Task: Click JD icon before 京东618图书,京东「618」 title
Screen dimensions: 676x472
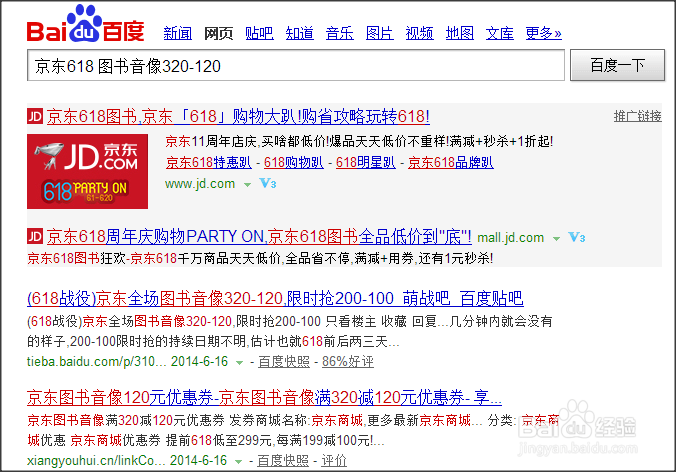Action: (x=35, y=116)
